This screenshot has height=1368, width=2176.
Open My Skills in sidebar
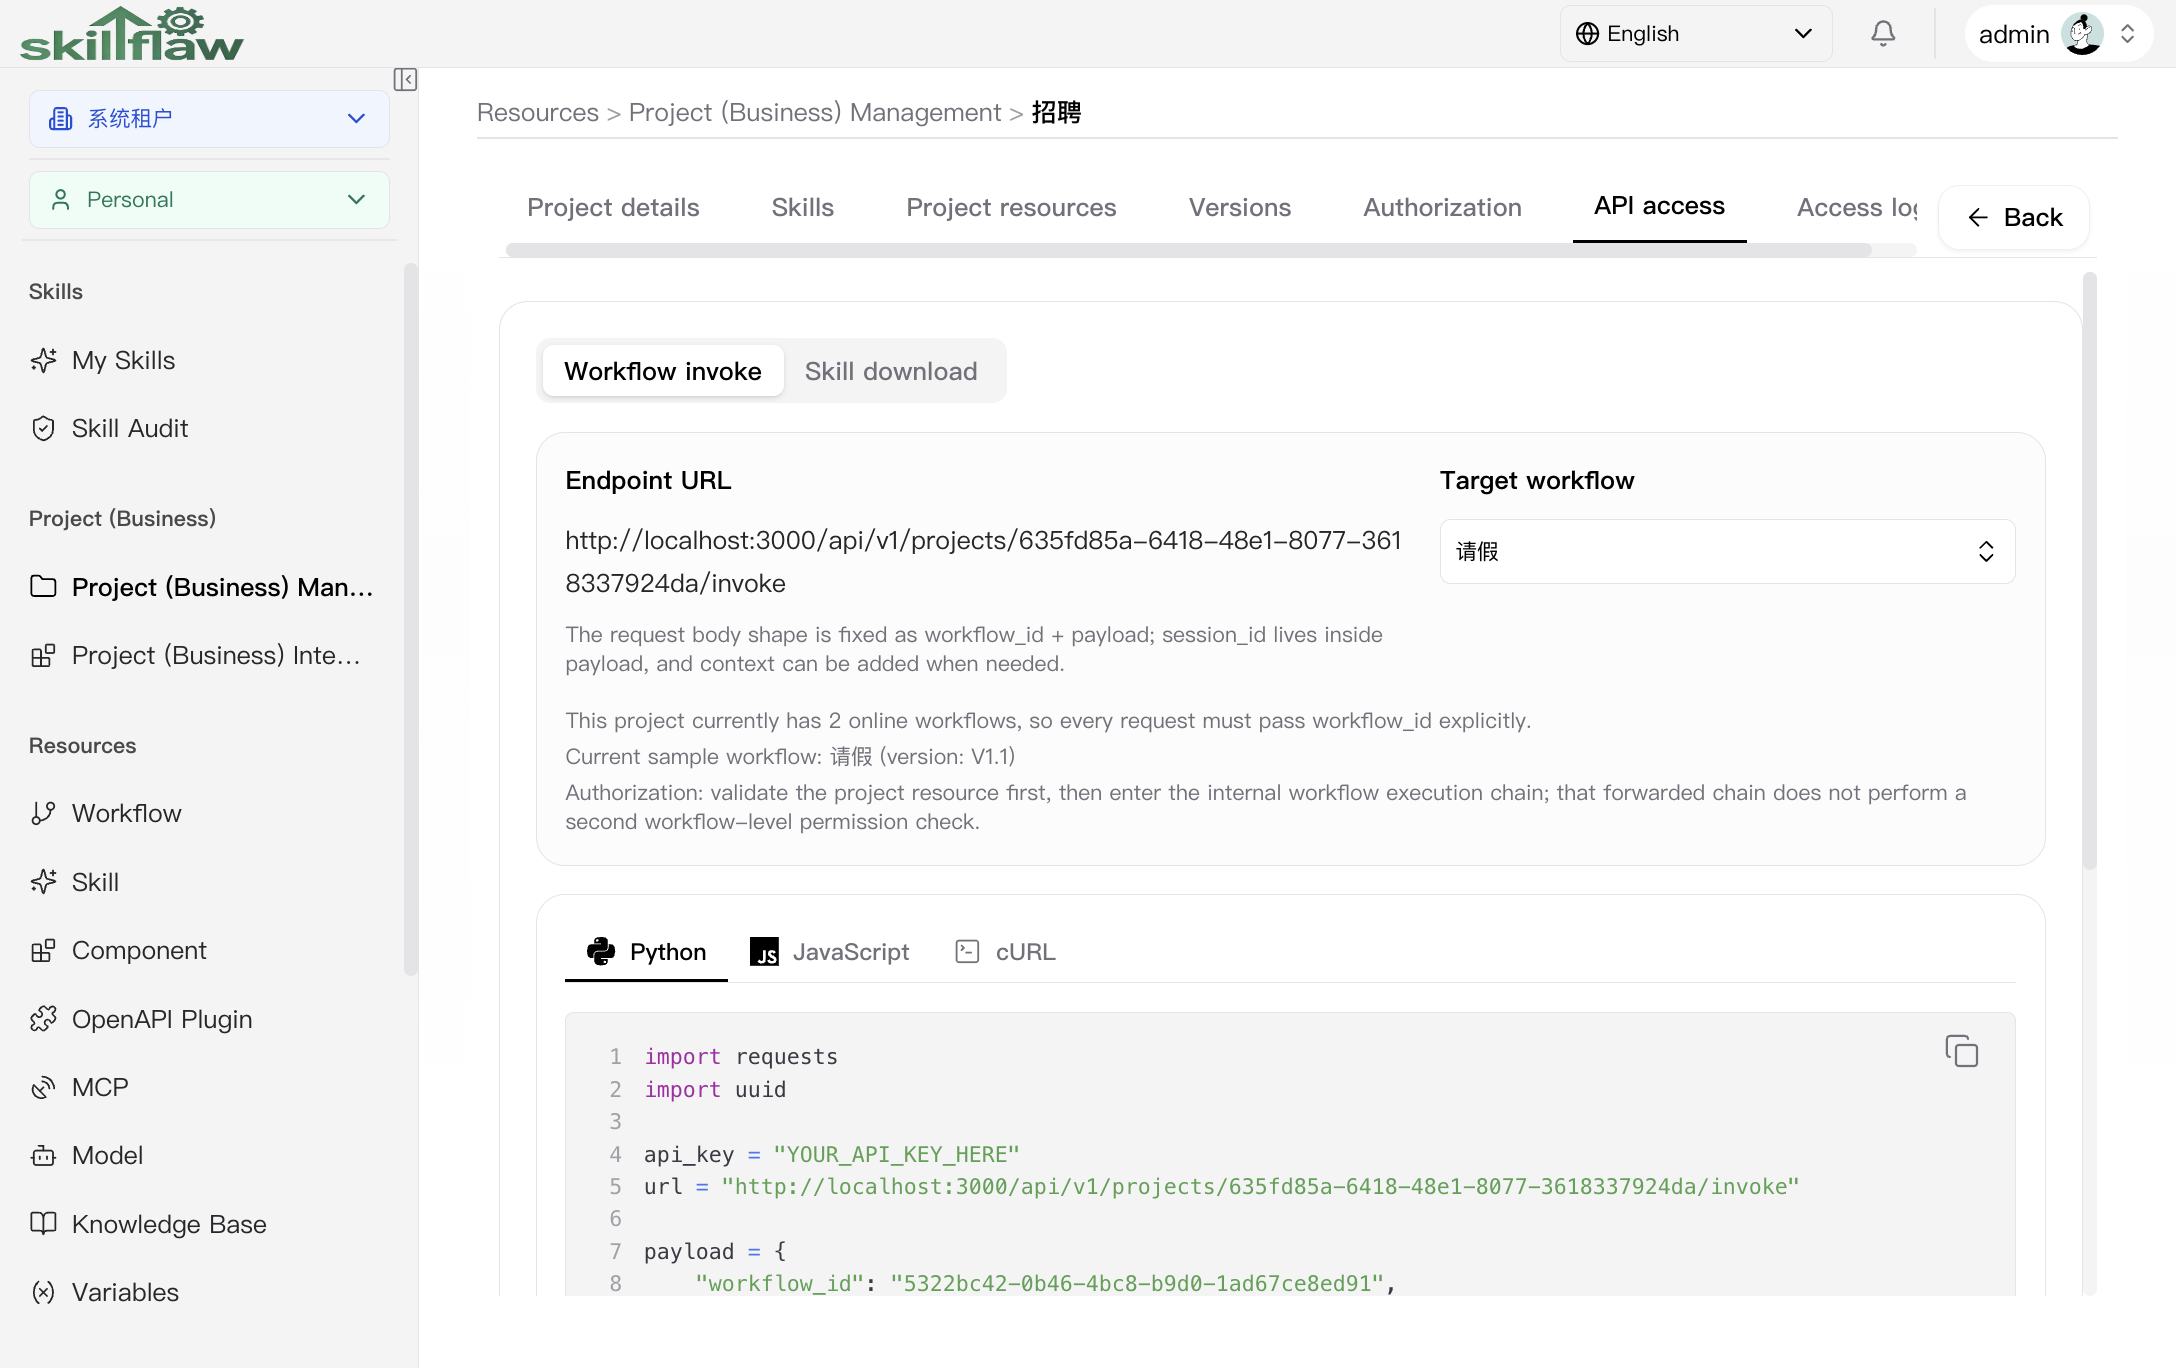point(209,360)
